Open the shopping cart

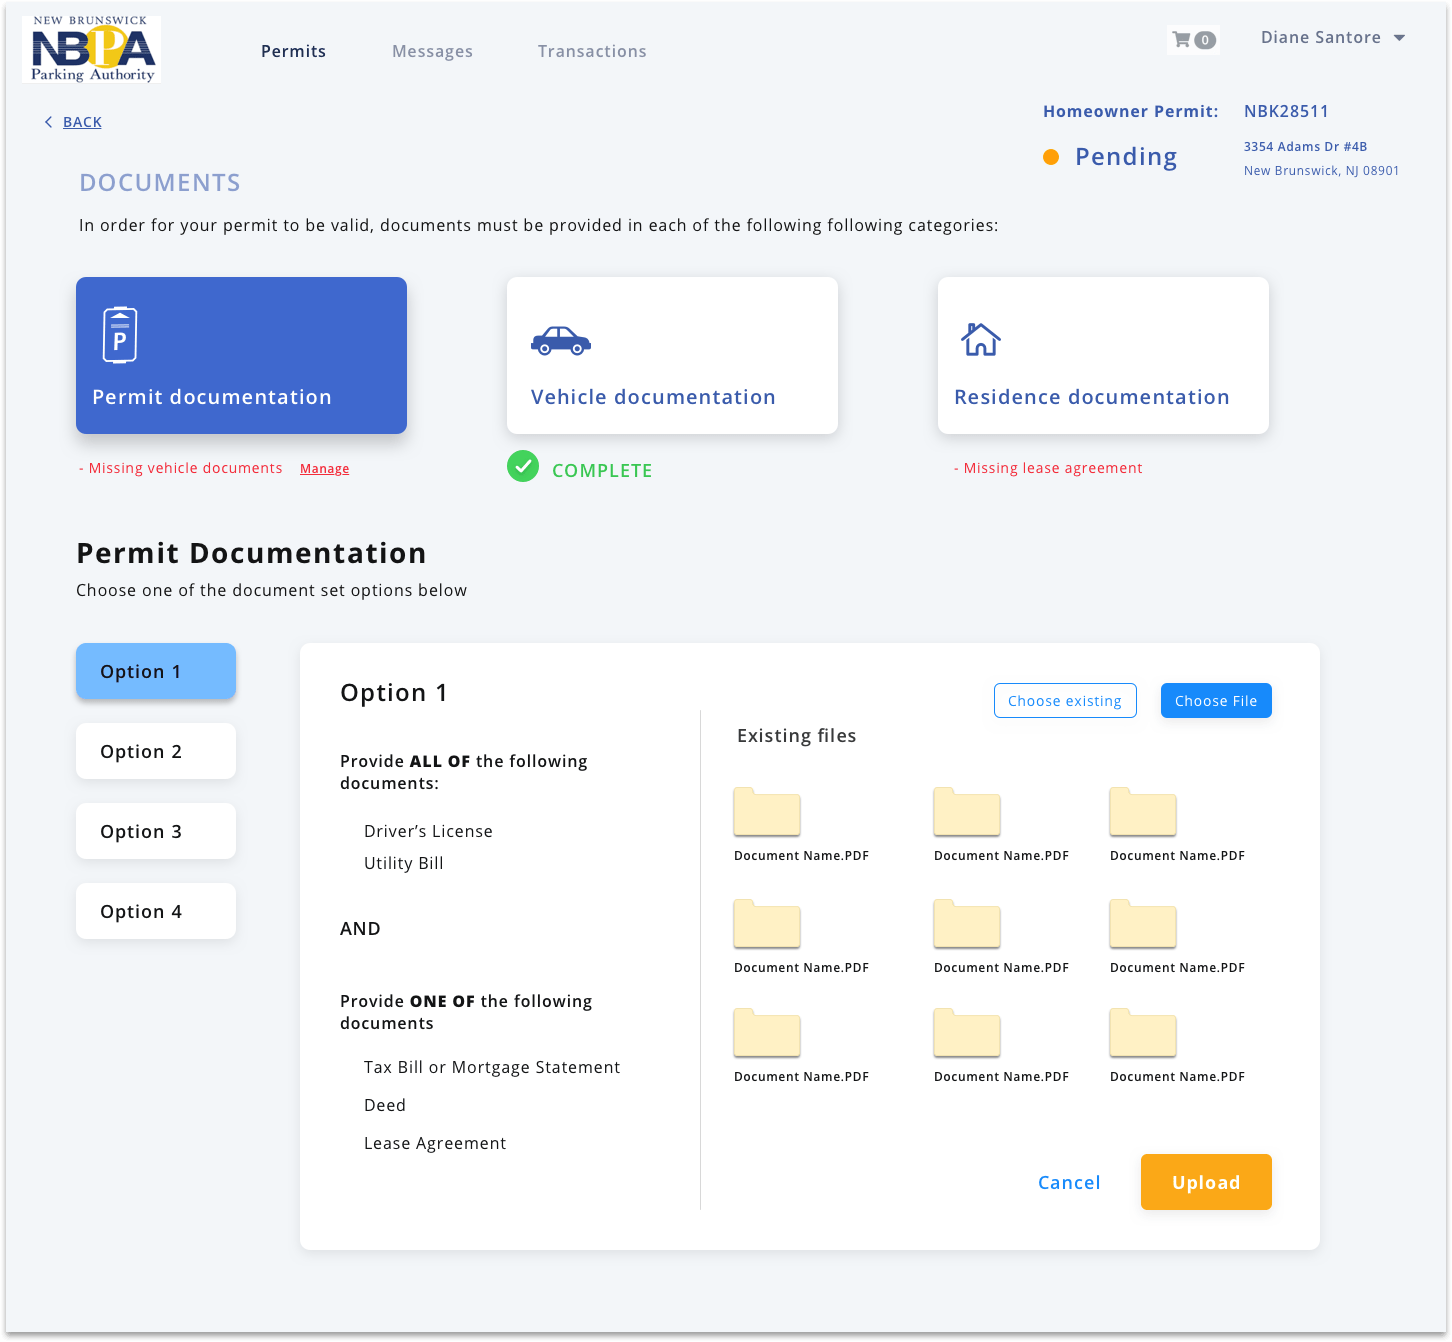pyautogui.click(x=1192, y=39)
